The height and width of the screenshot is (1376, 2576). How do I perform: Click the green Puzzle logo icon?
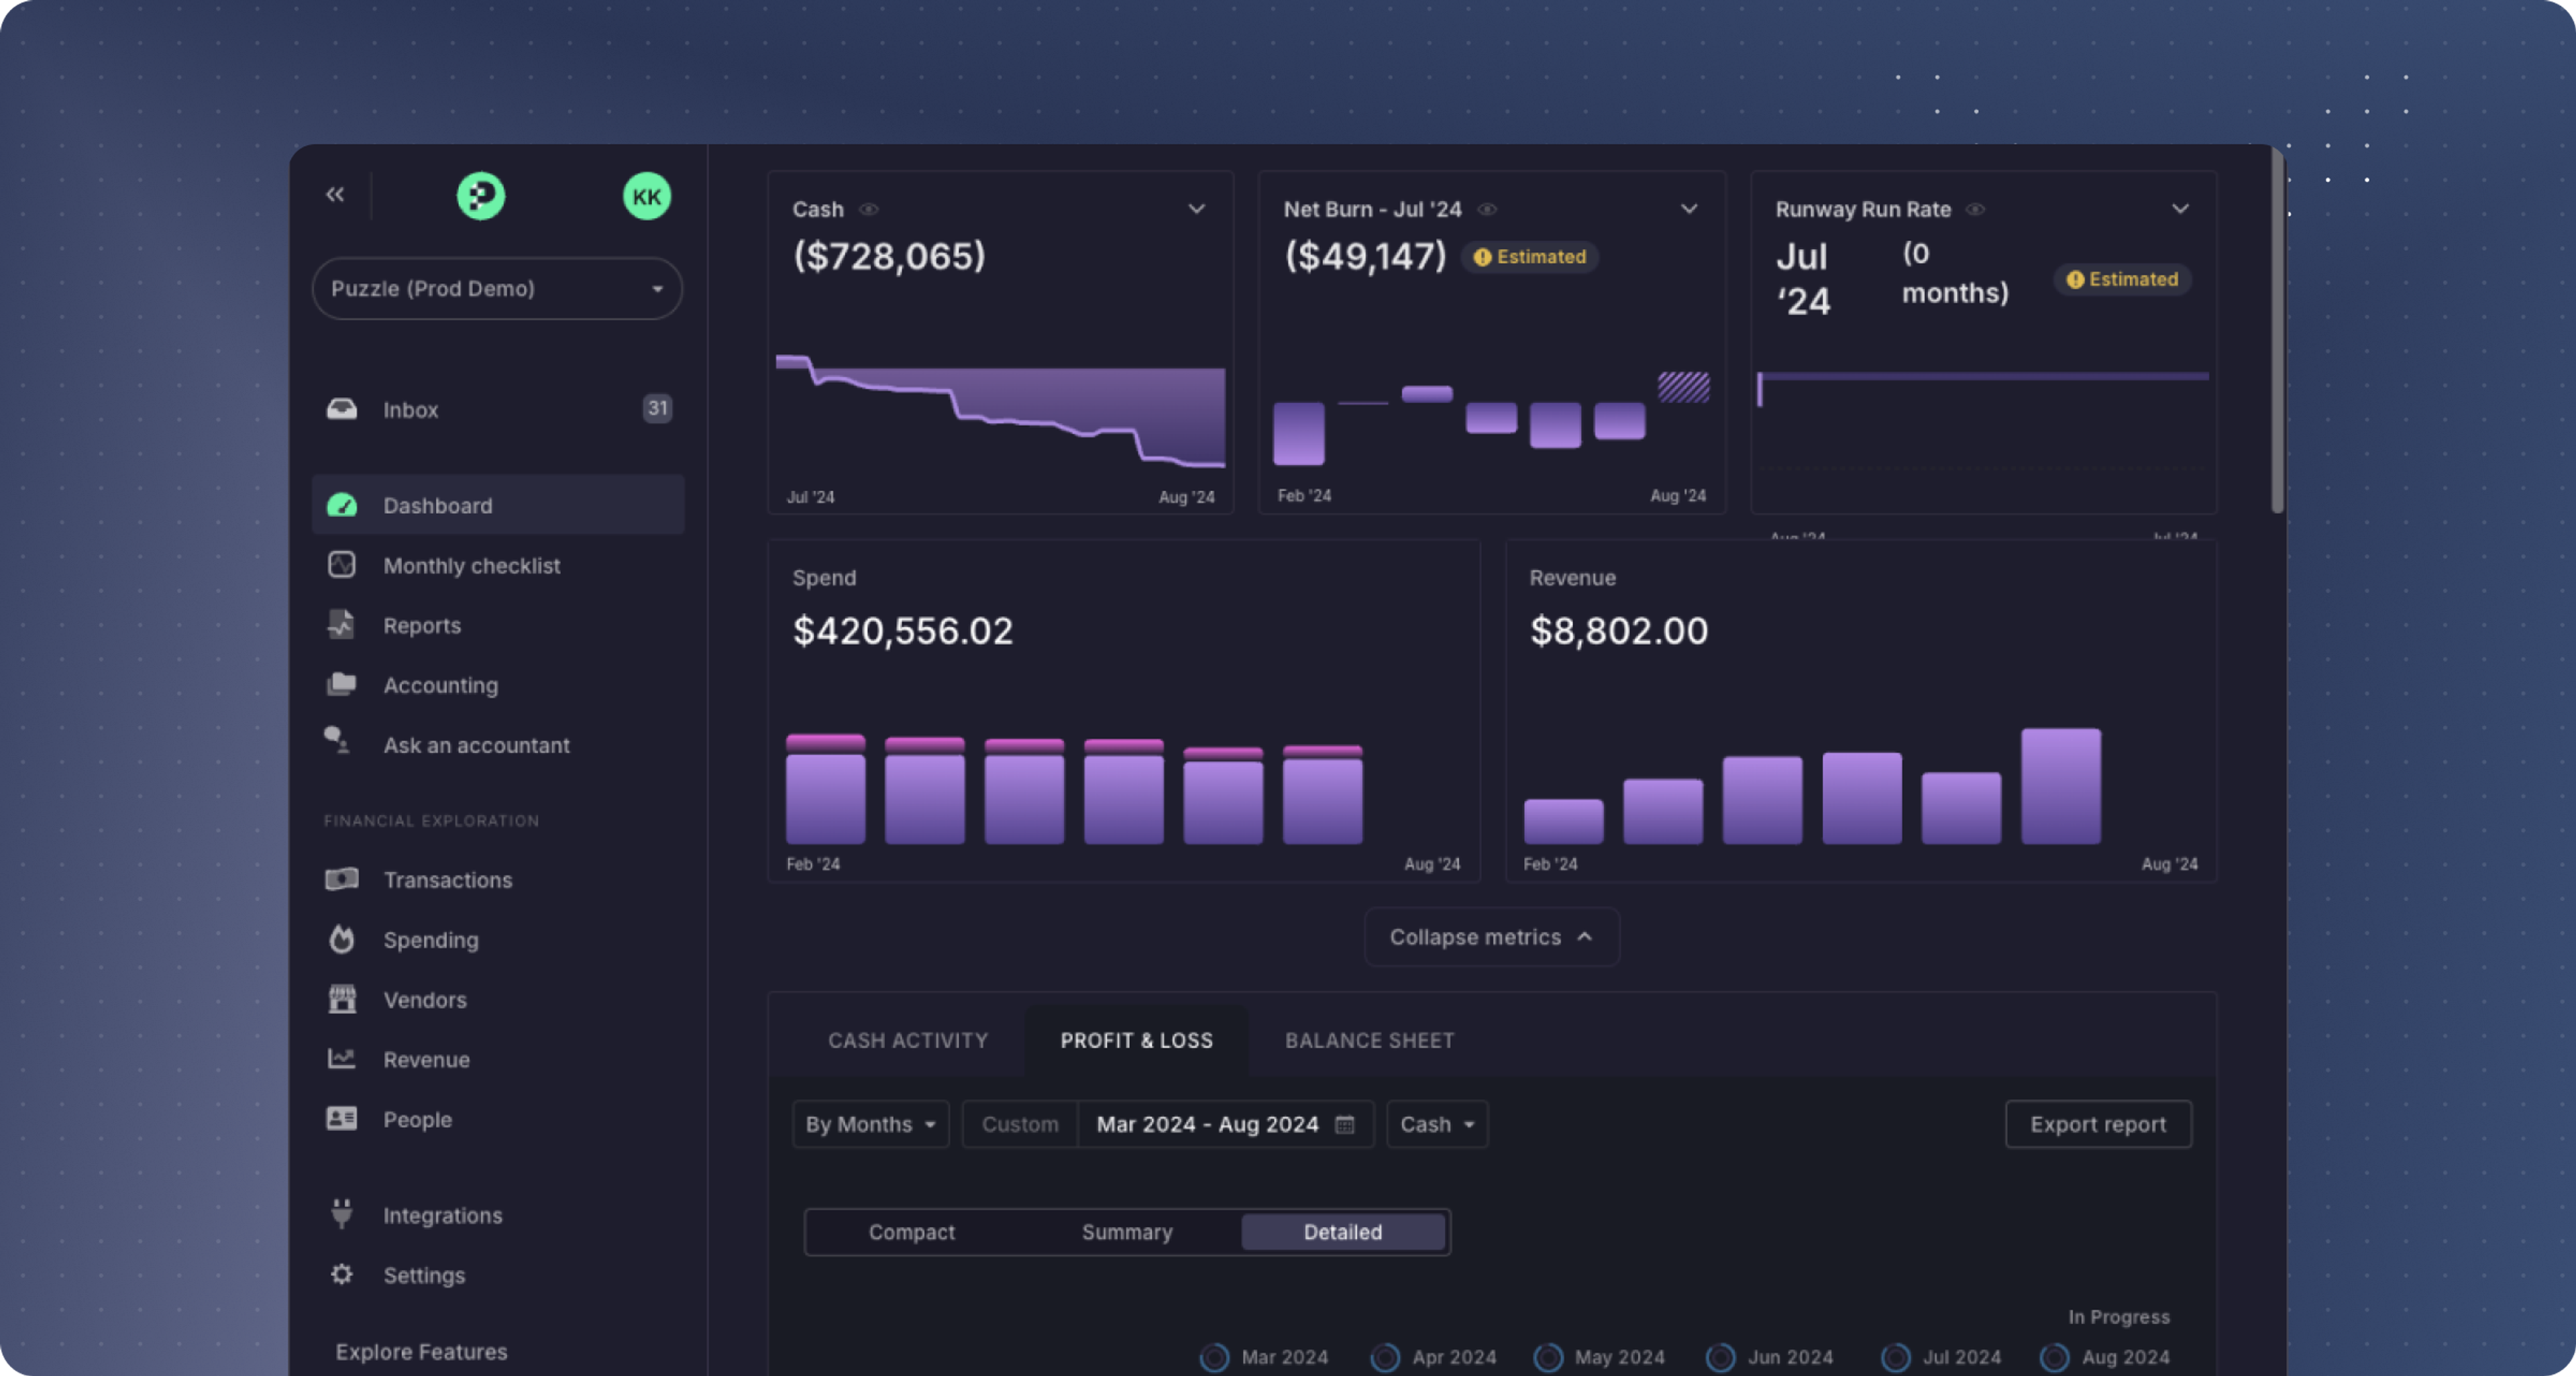pos(481,196)
